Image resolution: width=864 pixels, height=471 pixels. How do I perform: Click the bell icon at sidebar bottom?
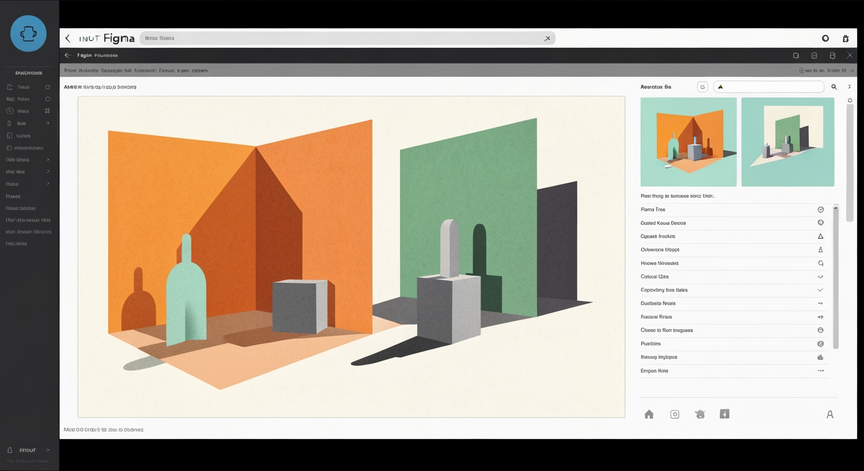point(10,450)
